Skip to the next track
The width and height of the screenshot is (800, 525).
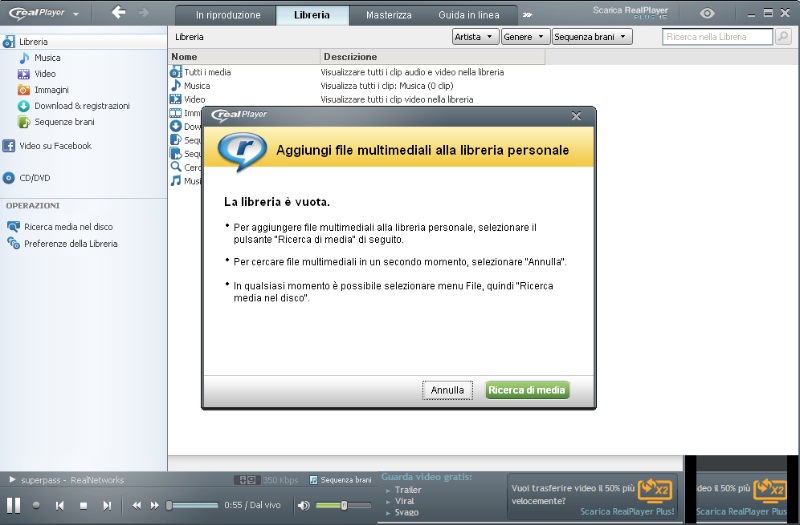tap(107, 506)
